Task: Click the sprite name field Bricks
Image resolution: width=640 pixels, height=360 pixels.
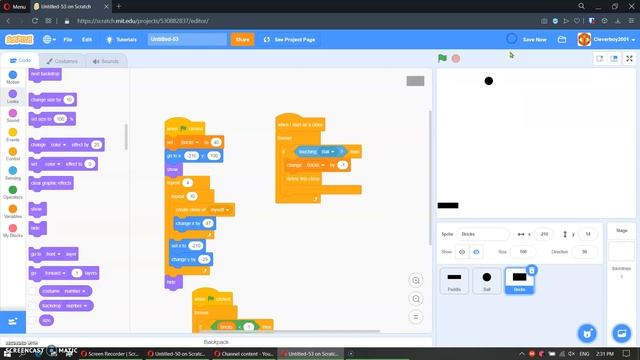Action: point(483,234)
